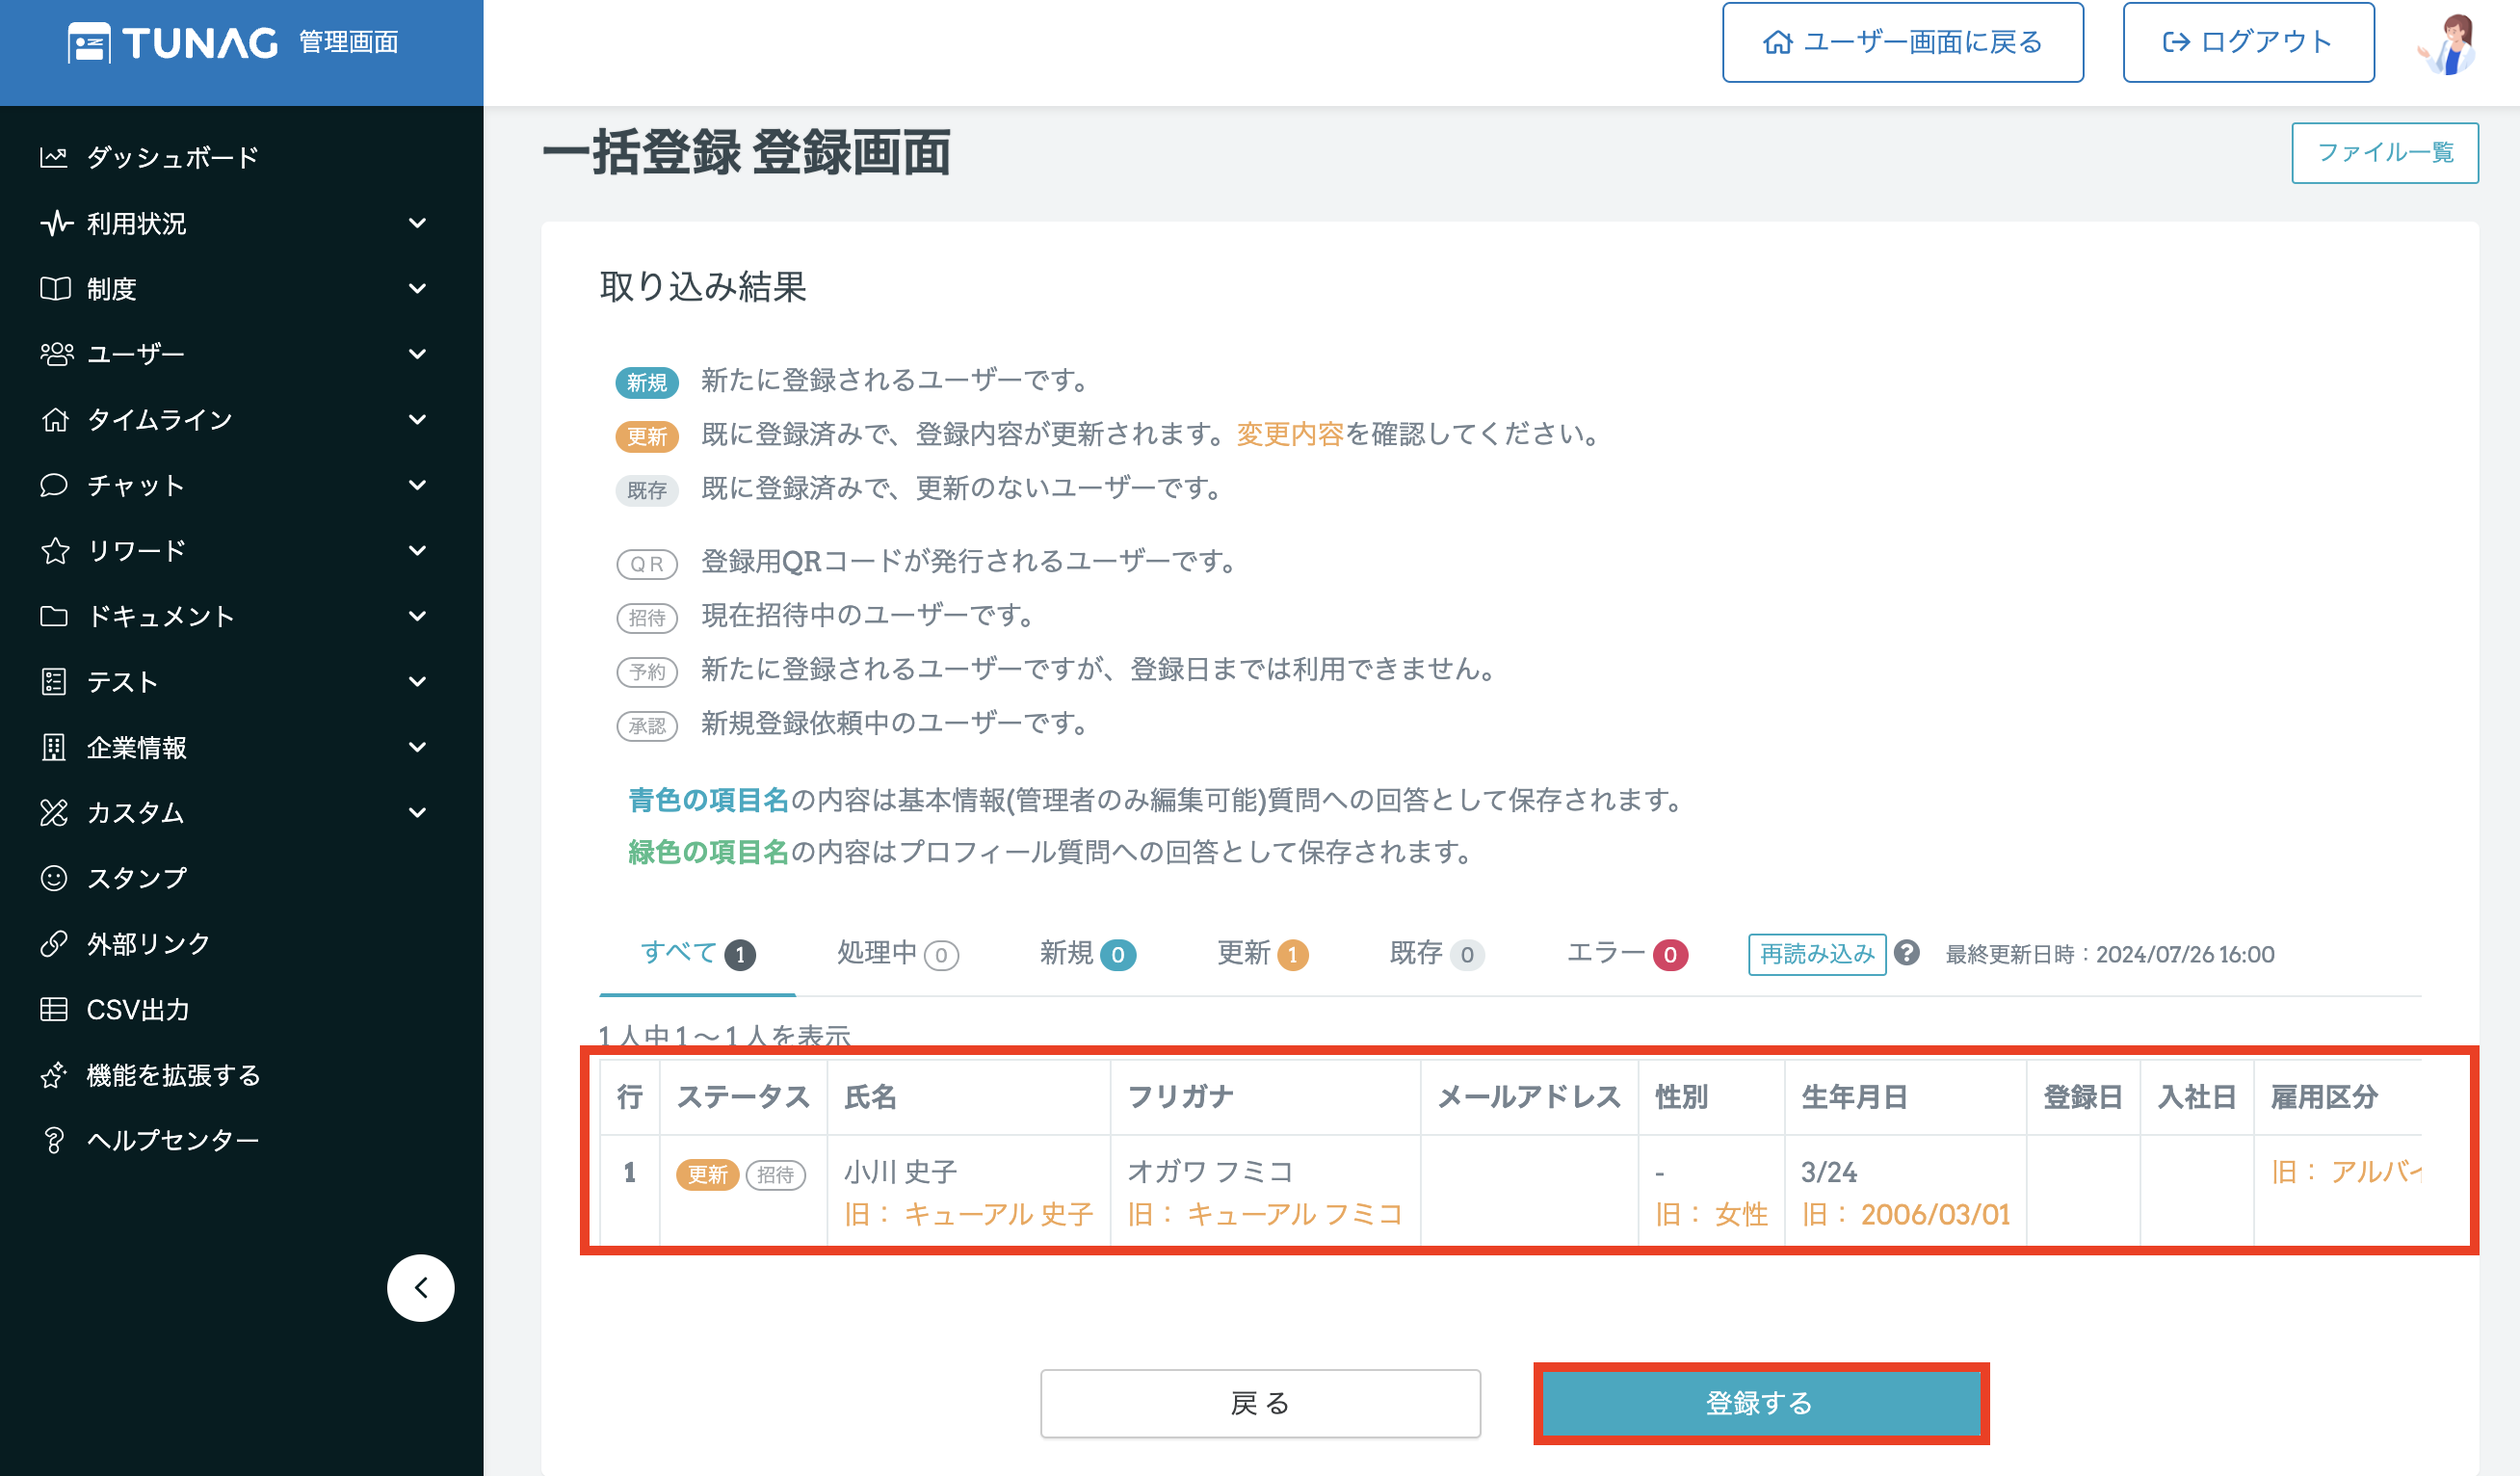2520x1476 pixels.
Task: Expand the ドキュメント menu chevron
Action: point(418,616)
